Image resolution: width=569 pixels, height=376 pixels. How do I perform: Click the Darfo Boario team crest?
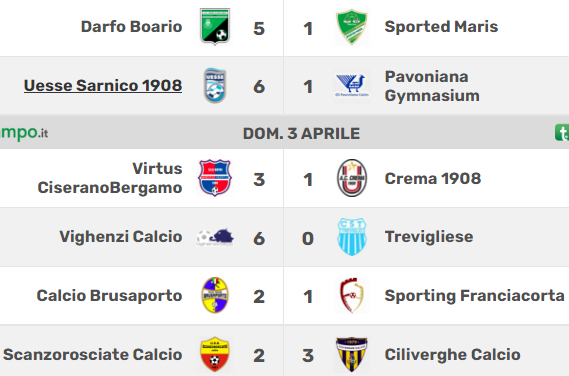coord(215,26)
